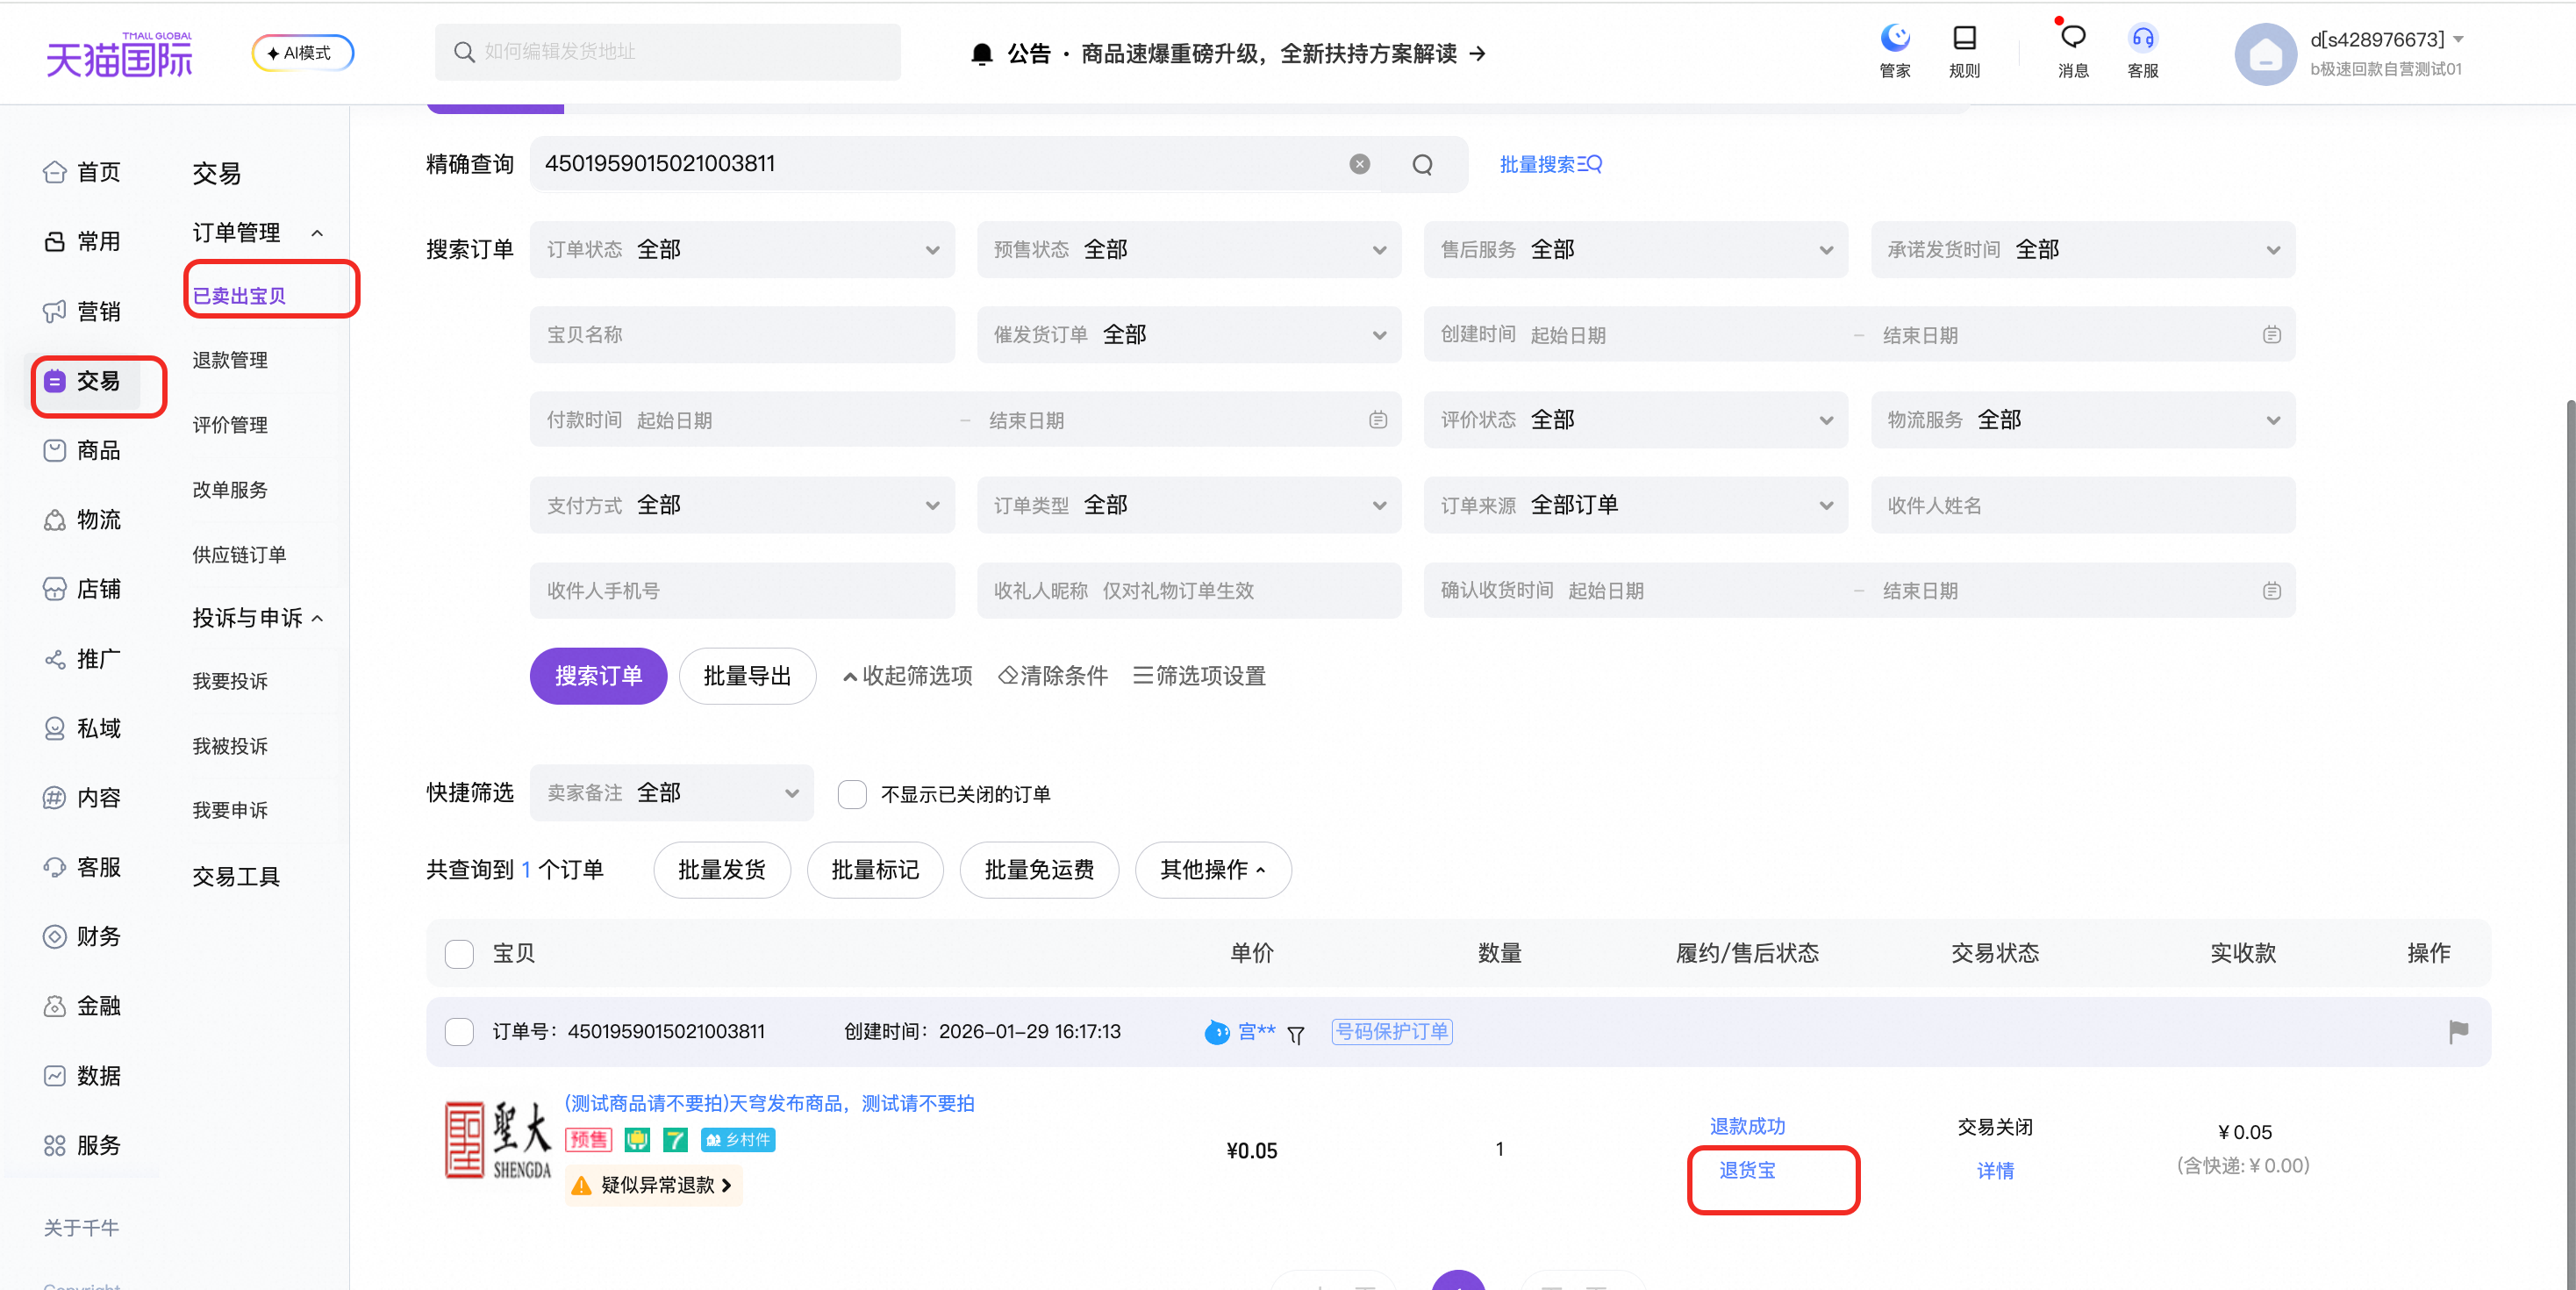
Task: Open the 物流 sidebar item
Action: pyautogui.click(x=83, y=519)
